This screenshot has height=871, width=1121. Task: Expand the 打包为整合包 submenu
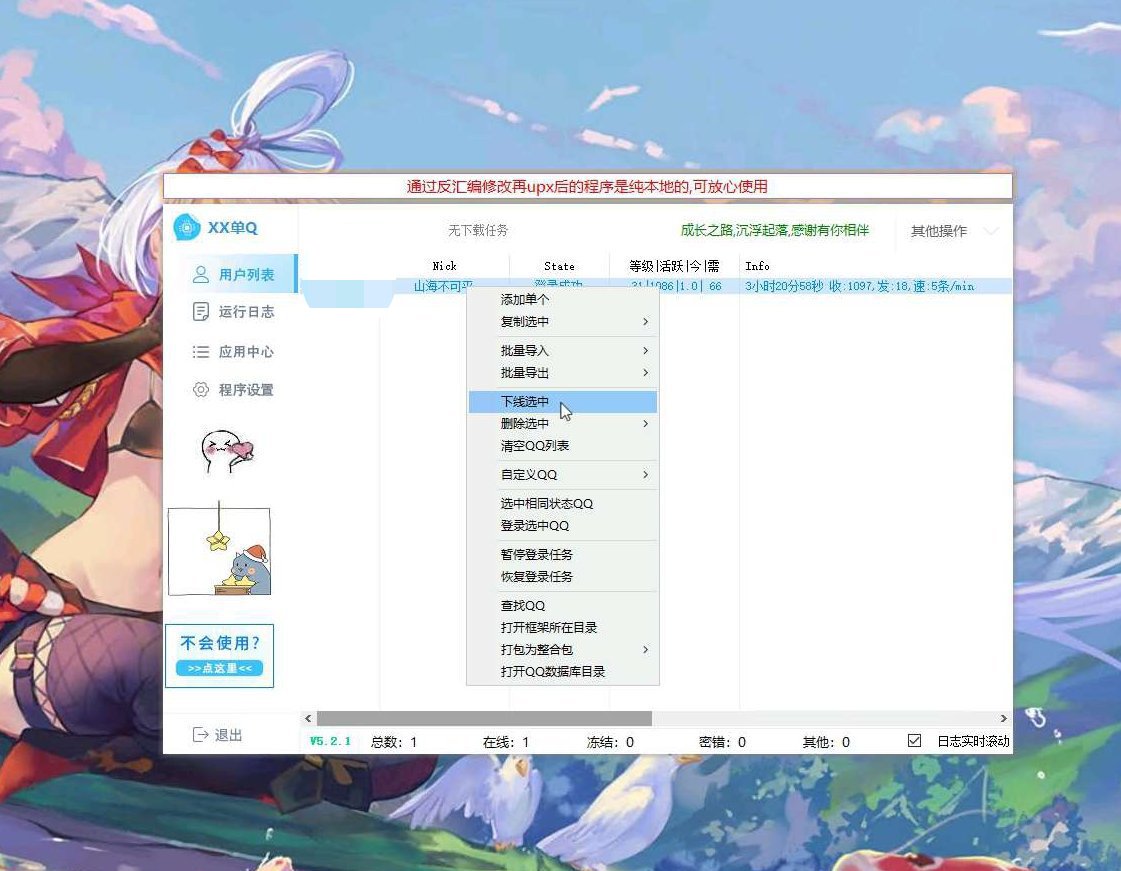[645, 650]
